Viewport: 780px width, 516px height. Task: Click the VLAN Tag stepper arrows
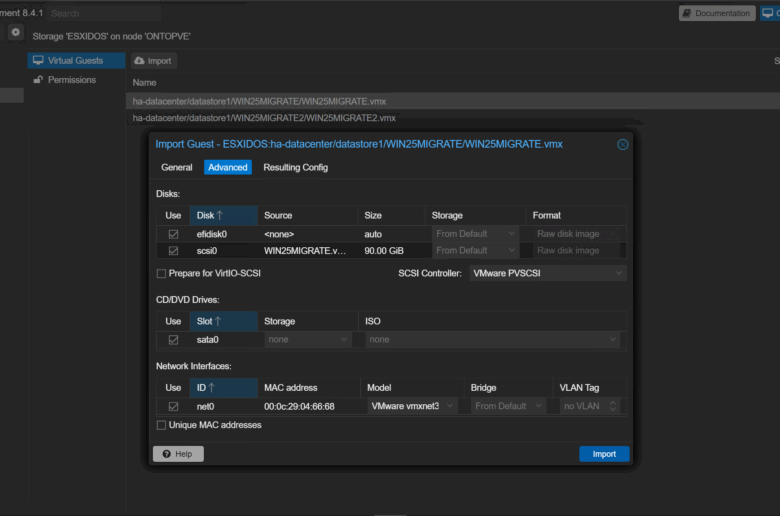tap(613, 407)
